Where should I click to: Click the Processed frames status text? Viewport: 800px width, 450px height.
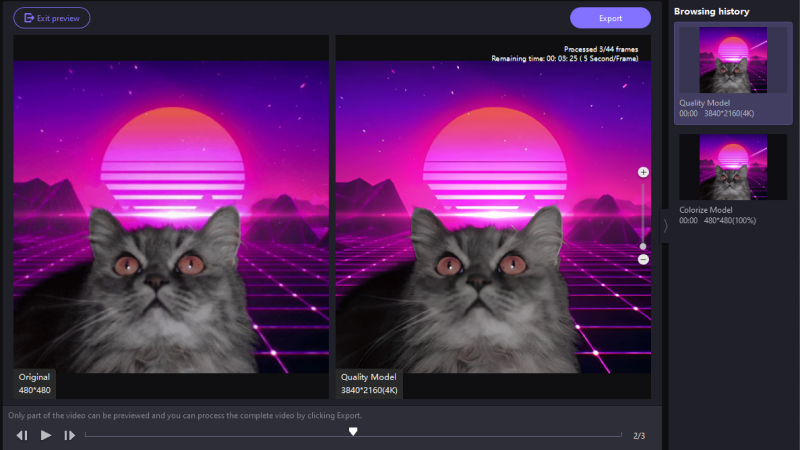point(601,49)
